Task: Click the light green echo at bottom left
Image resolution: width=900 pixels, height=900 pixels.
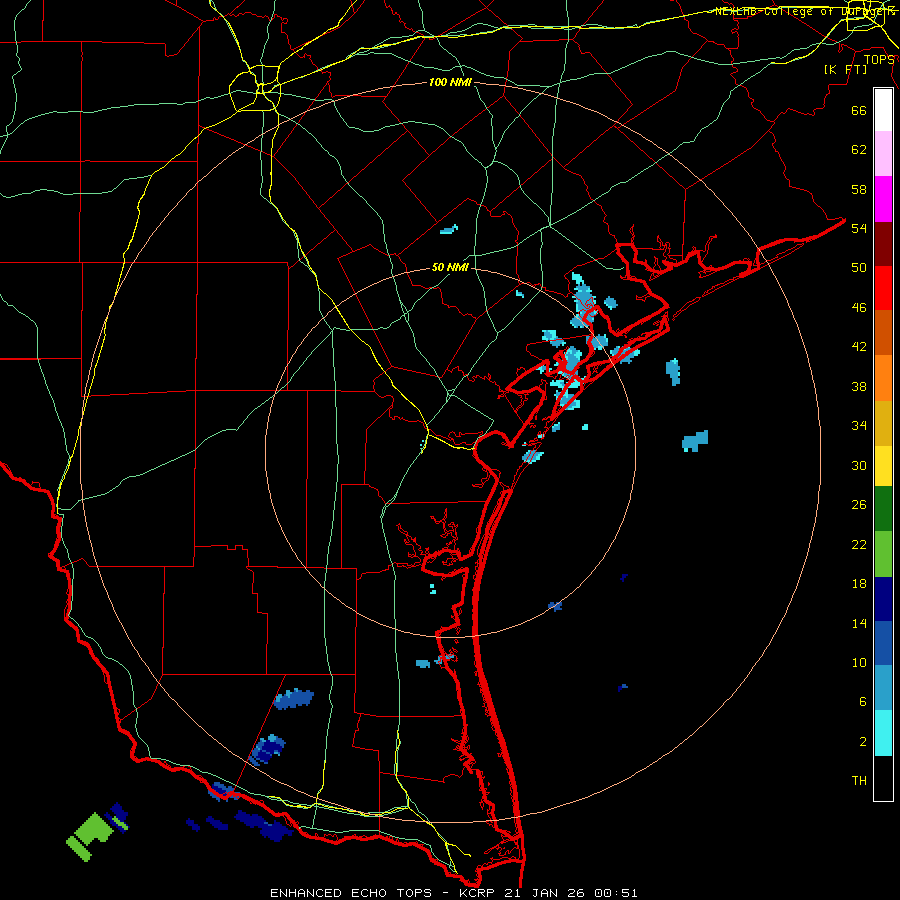Action: [x=93, y=835]
